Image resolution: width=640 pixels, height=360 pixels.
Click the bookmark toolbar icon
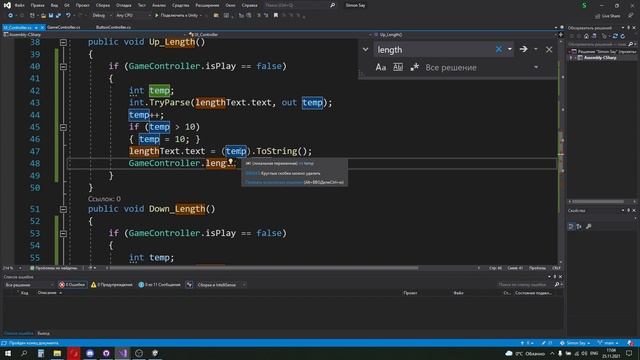click(x=276, y=16)
